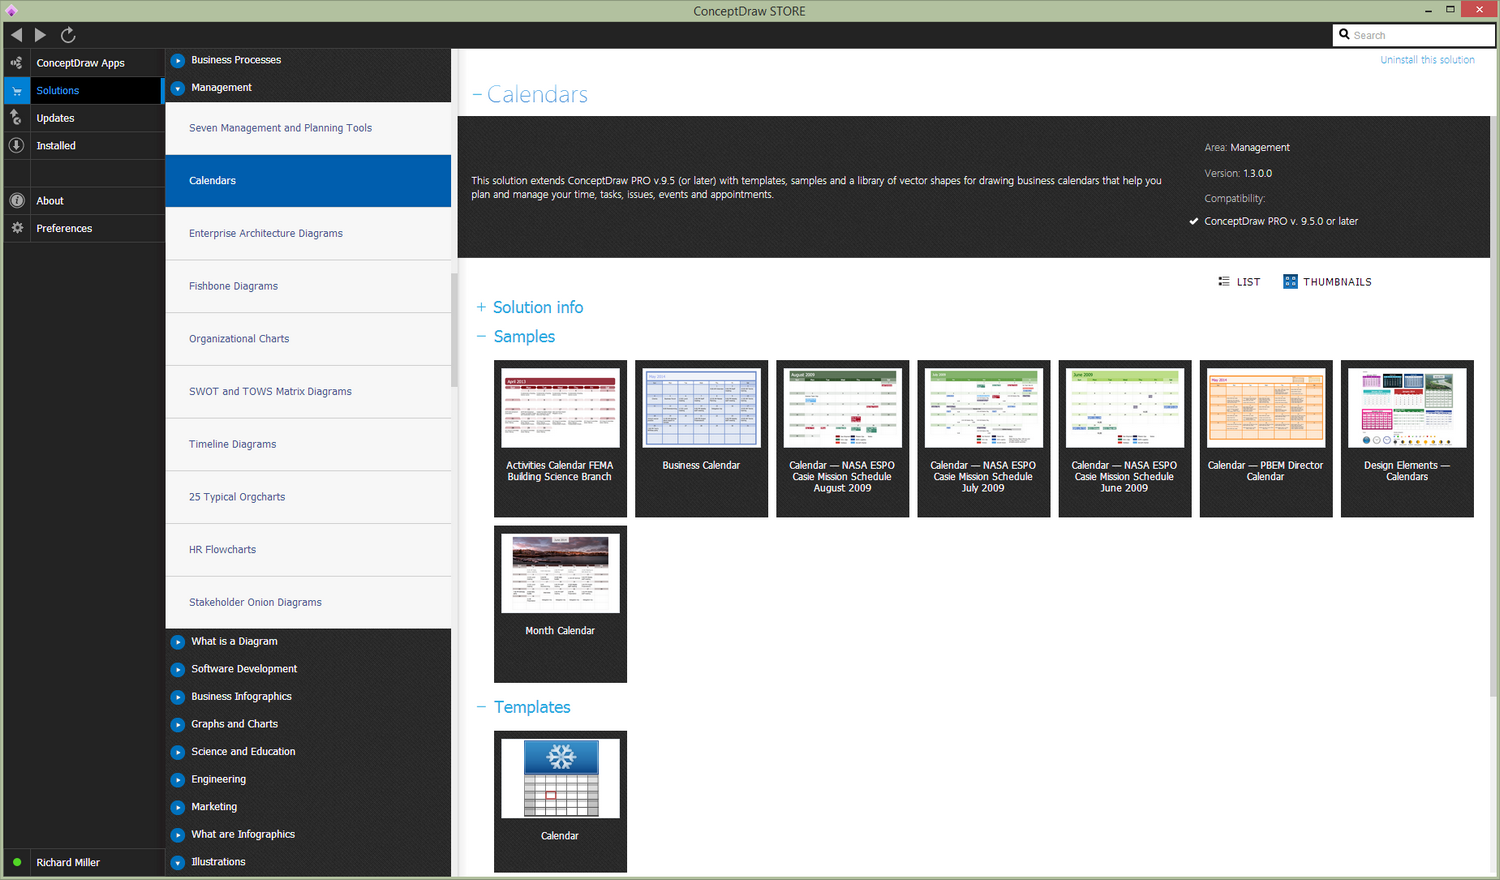Expand What is a Diagram category

tap(178, 642)
